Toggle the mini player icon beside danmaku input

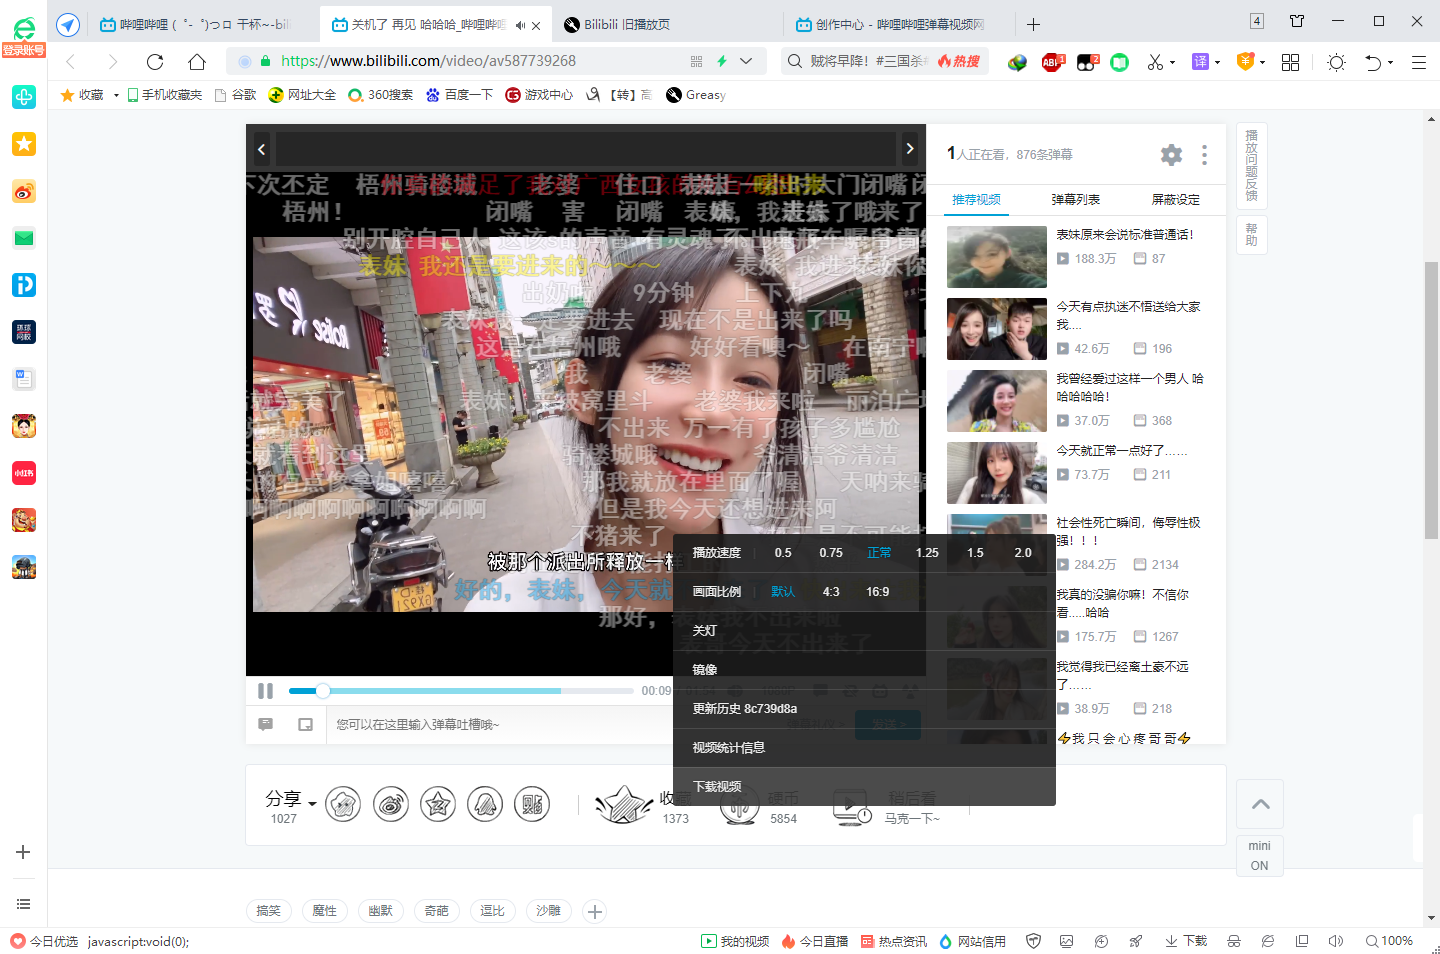point(306,724)
